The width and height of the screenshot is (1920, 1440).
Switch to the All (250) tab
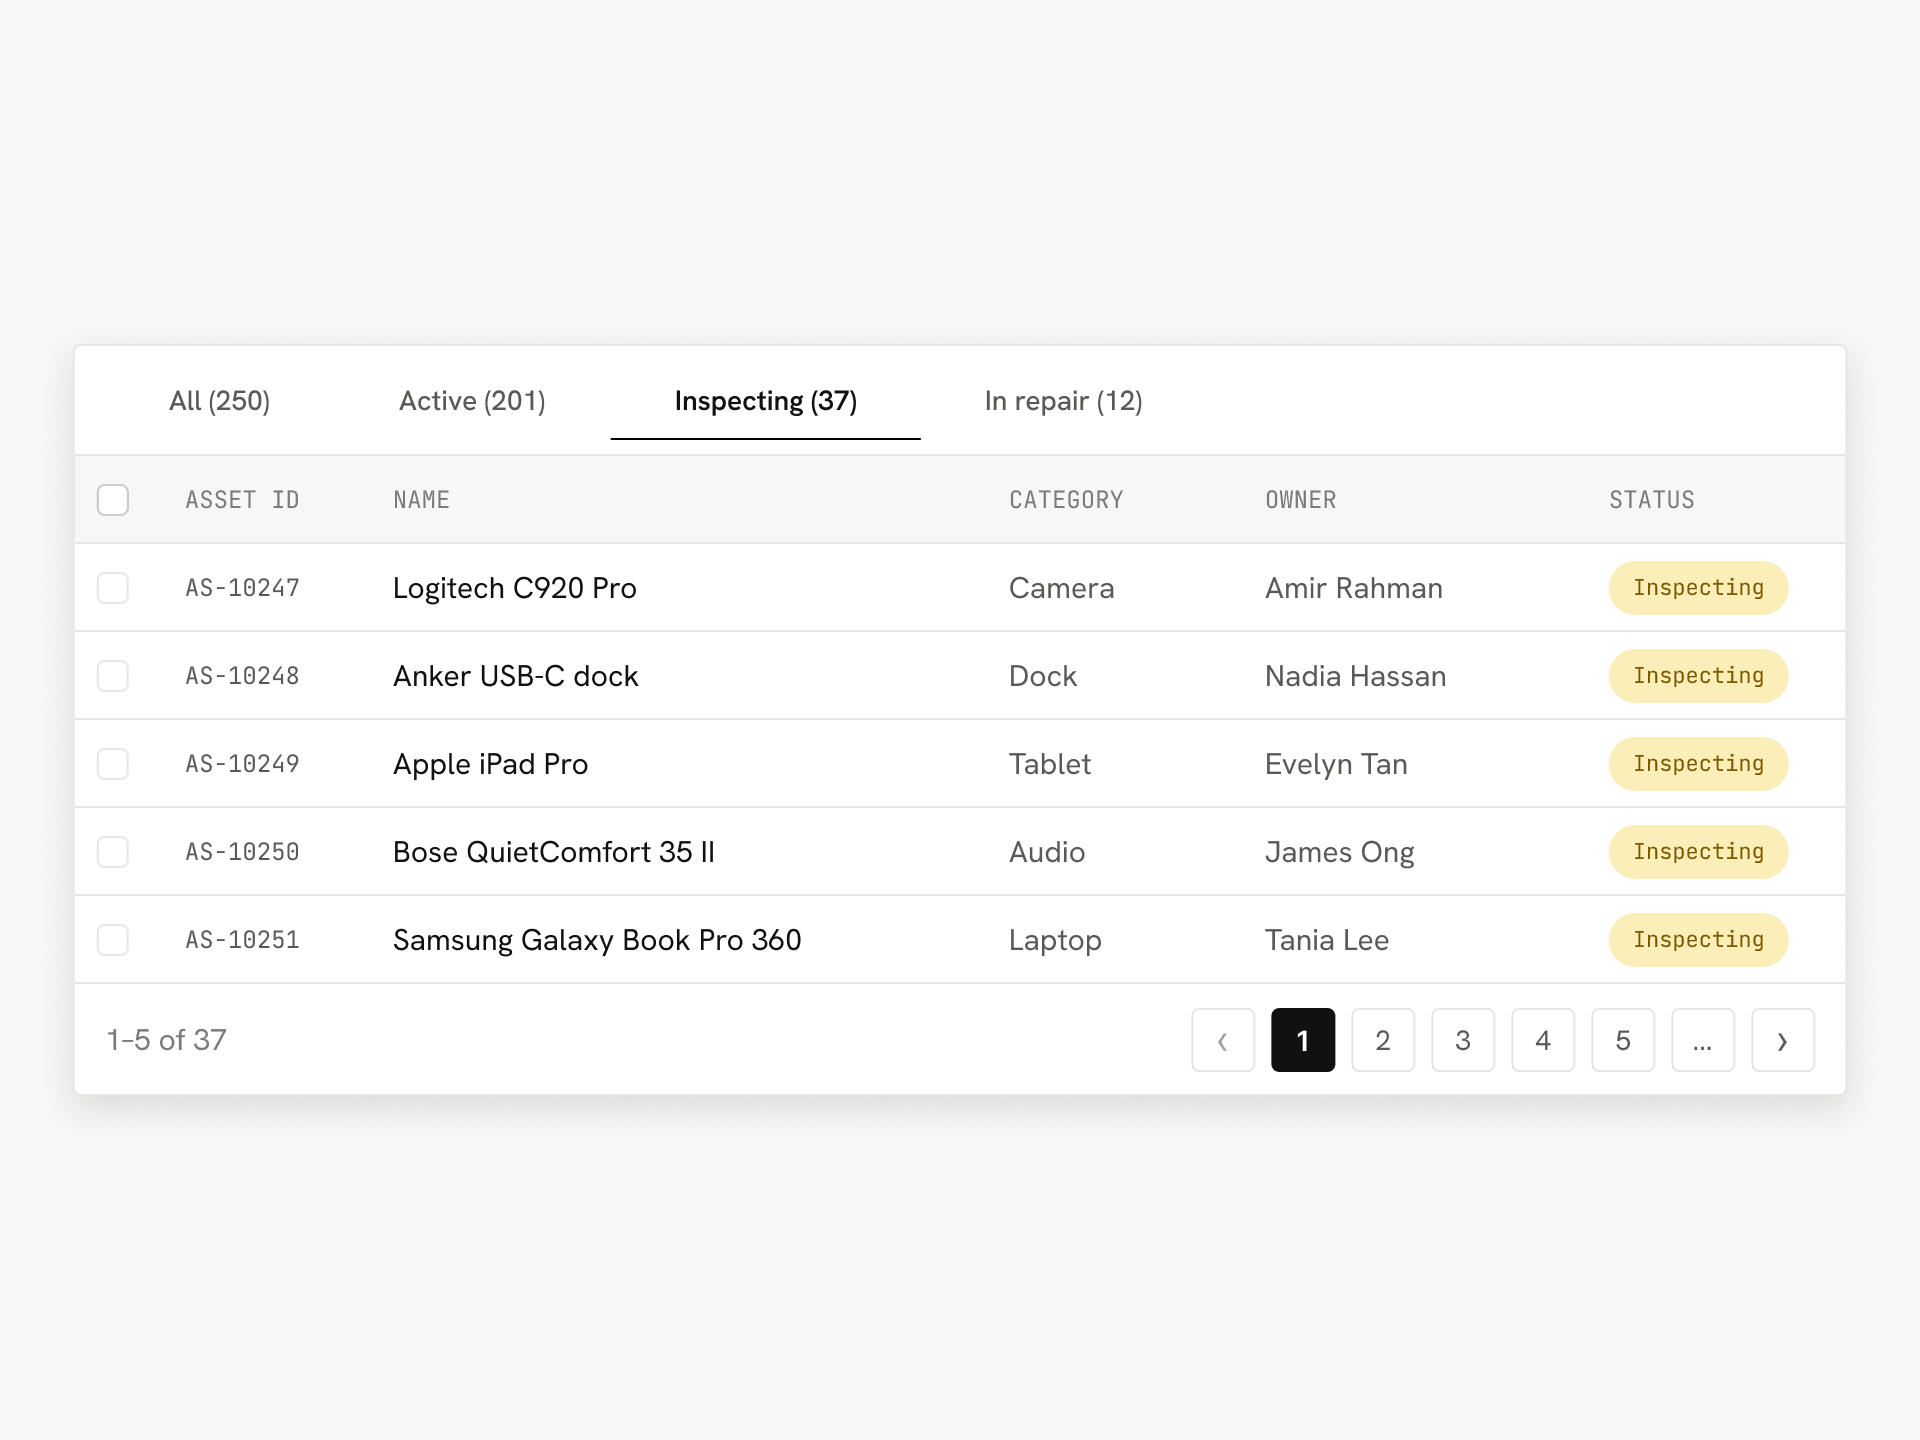(x=220, y=401)
